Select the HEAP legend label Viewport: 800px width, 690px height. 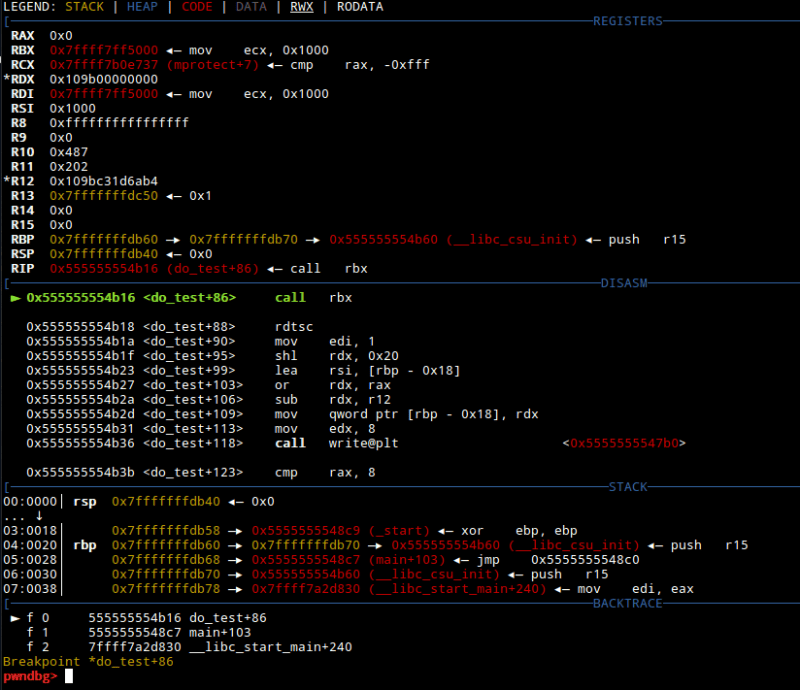142,7
